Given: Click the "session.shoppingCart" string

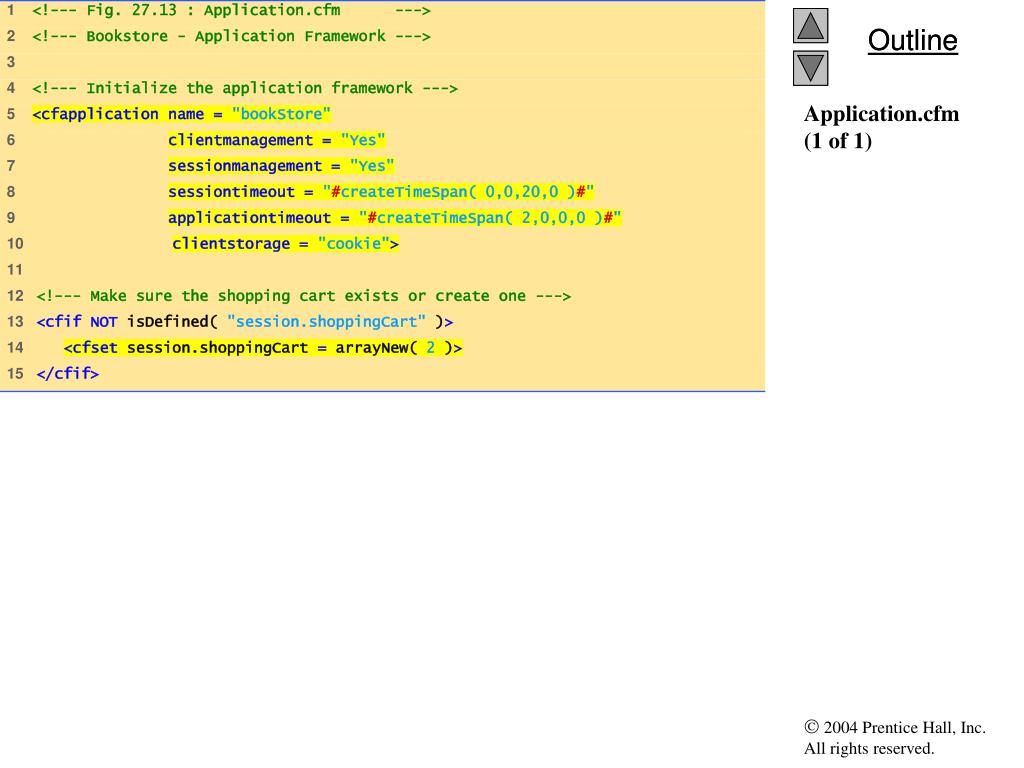Looking at the screenshot, I should [326, 321].
